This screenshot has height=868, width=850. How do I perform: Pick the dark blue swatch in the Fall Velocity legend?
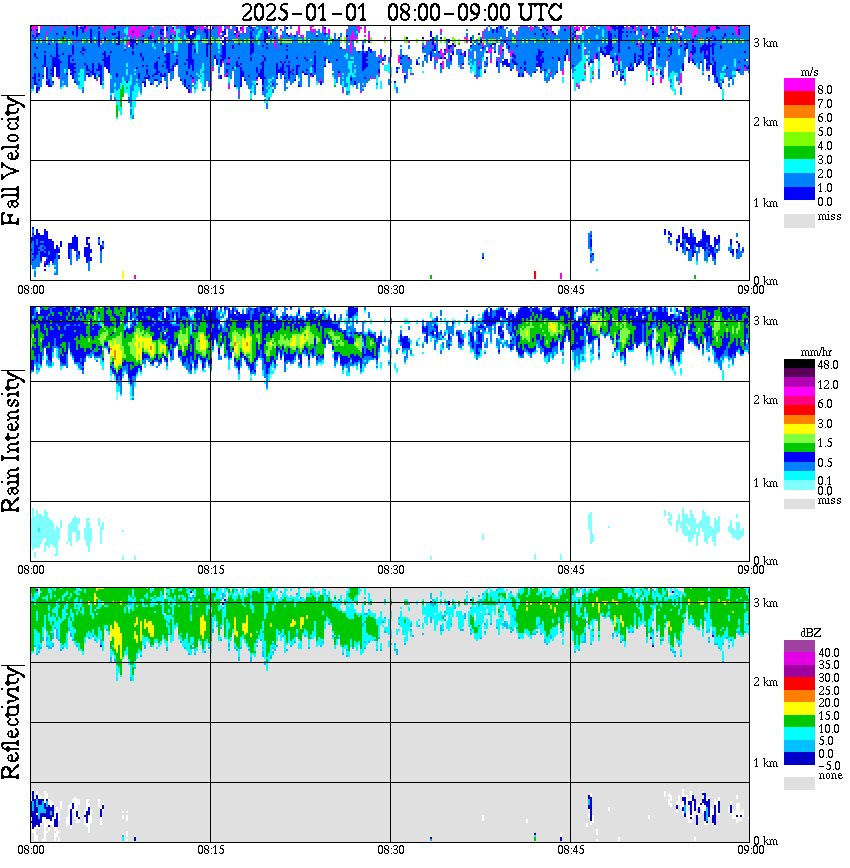coord(799,194)
